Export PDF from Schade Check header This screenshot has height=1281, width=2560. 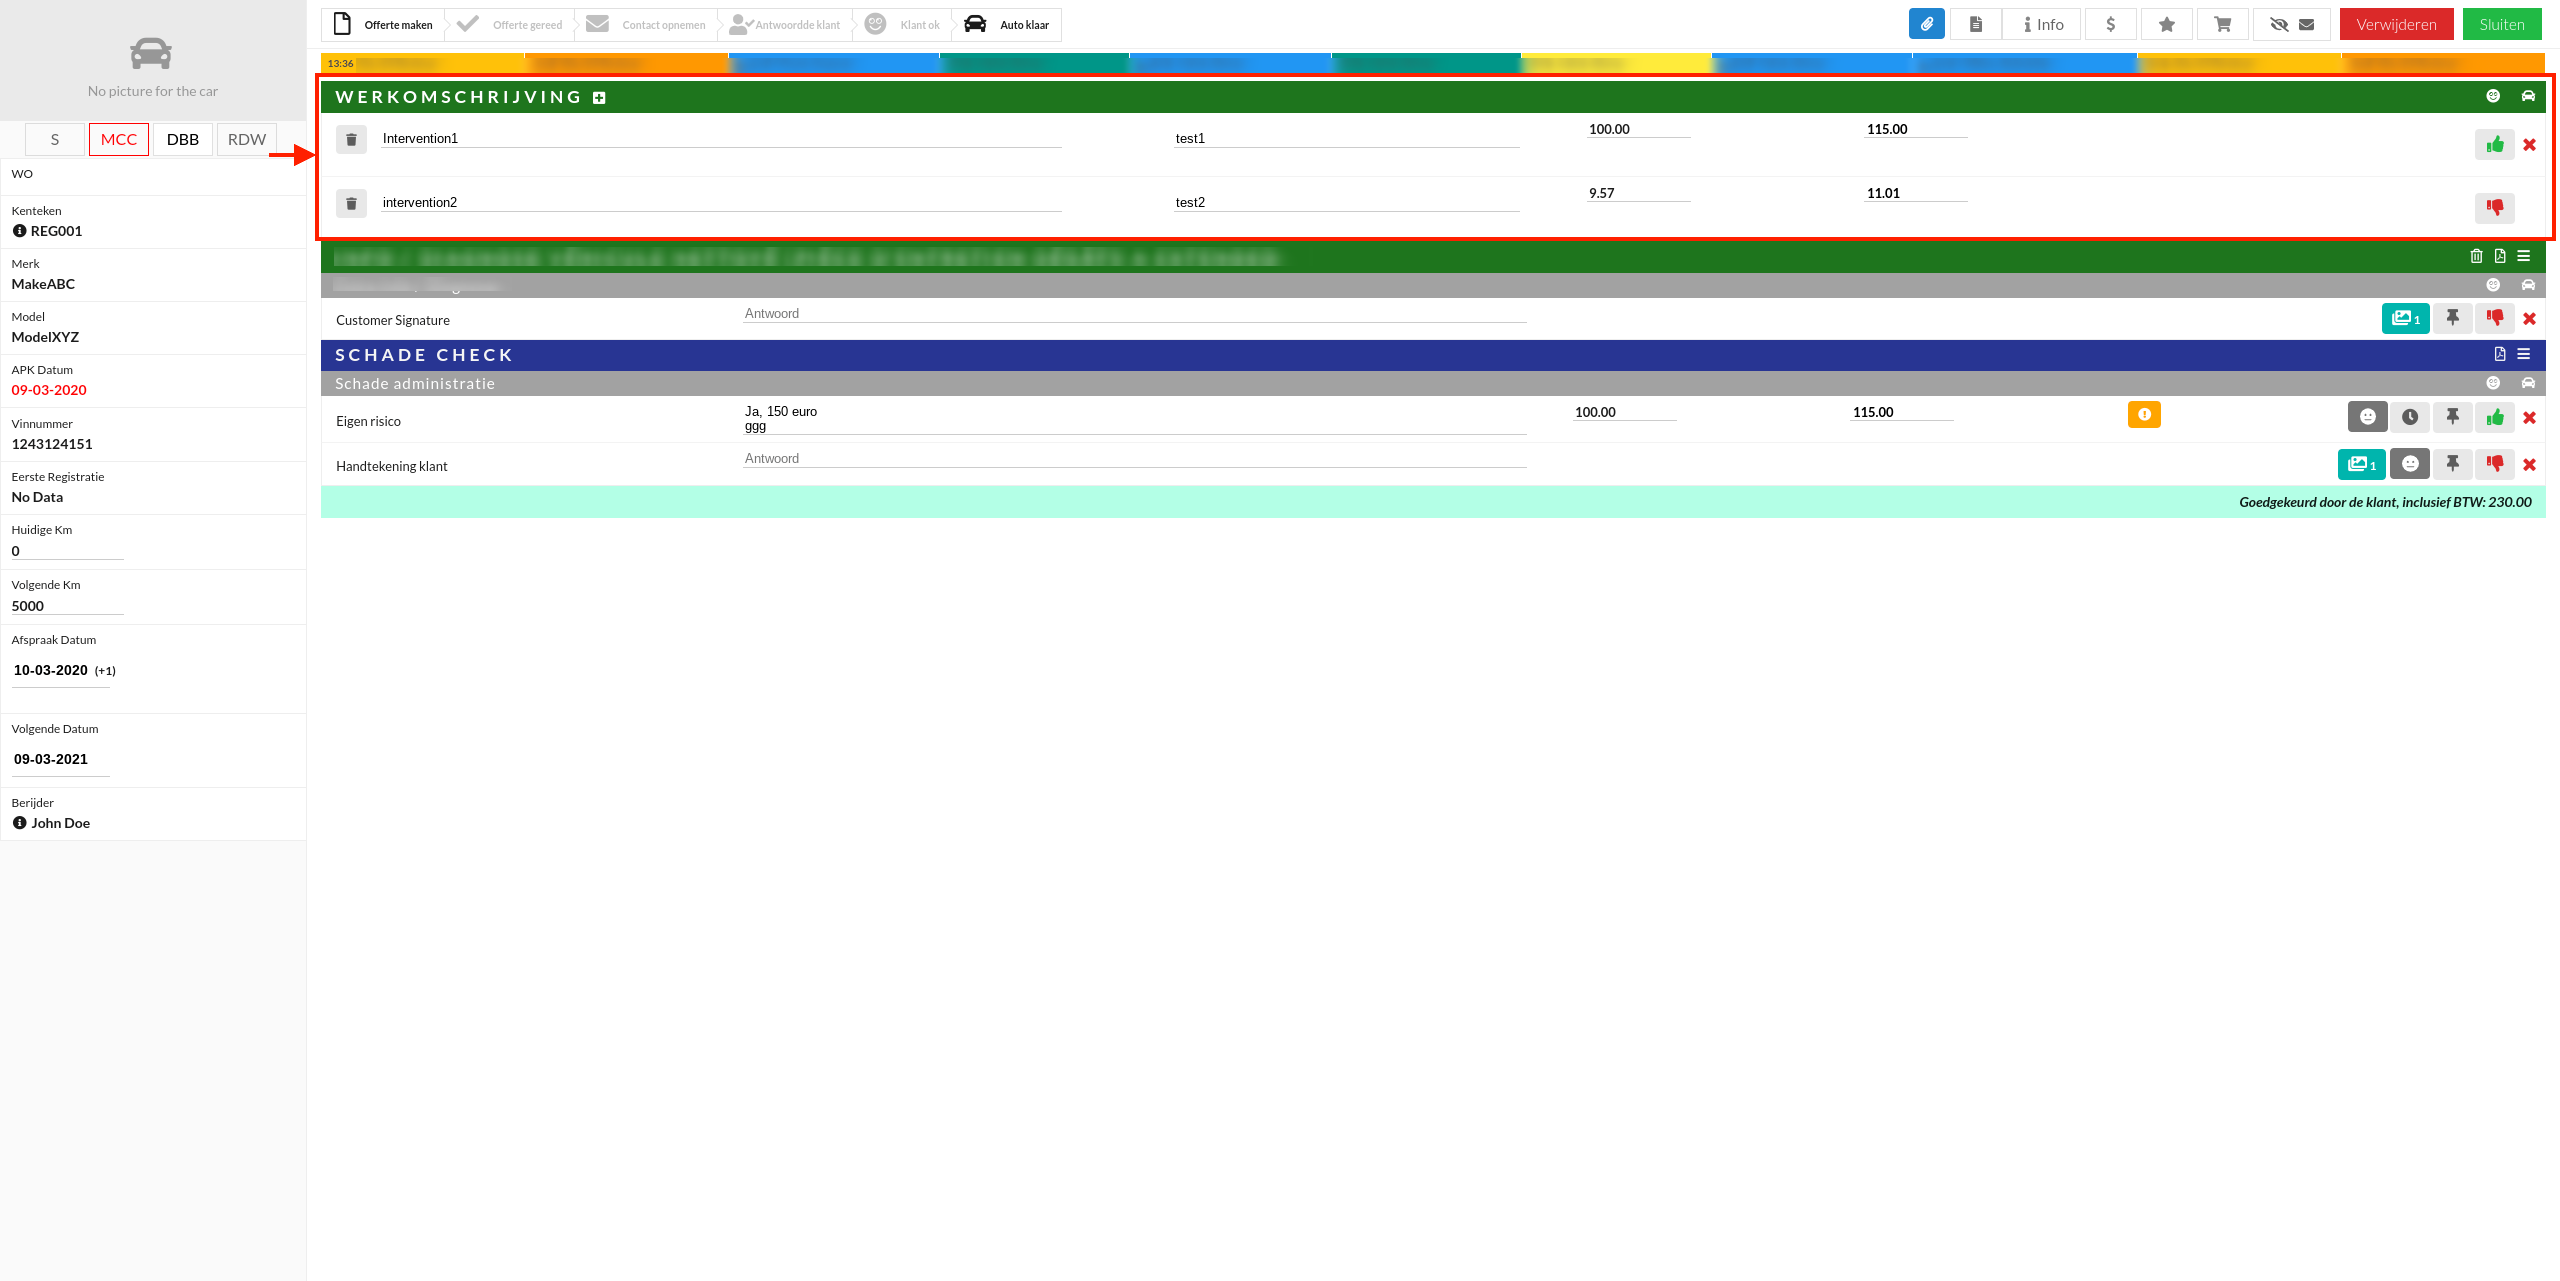pyautogui.click(x=2500, y=354)
